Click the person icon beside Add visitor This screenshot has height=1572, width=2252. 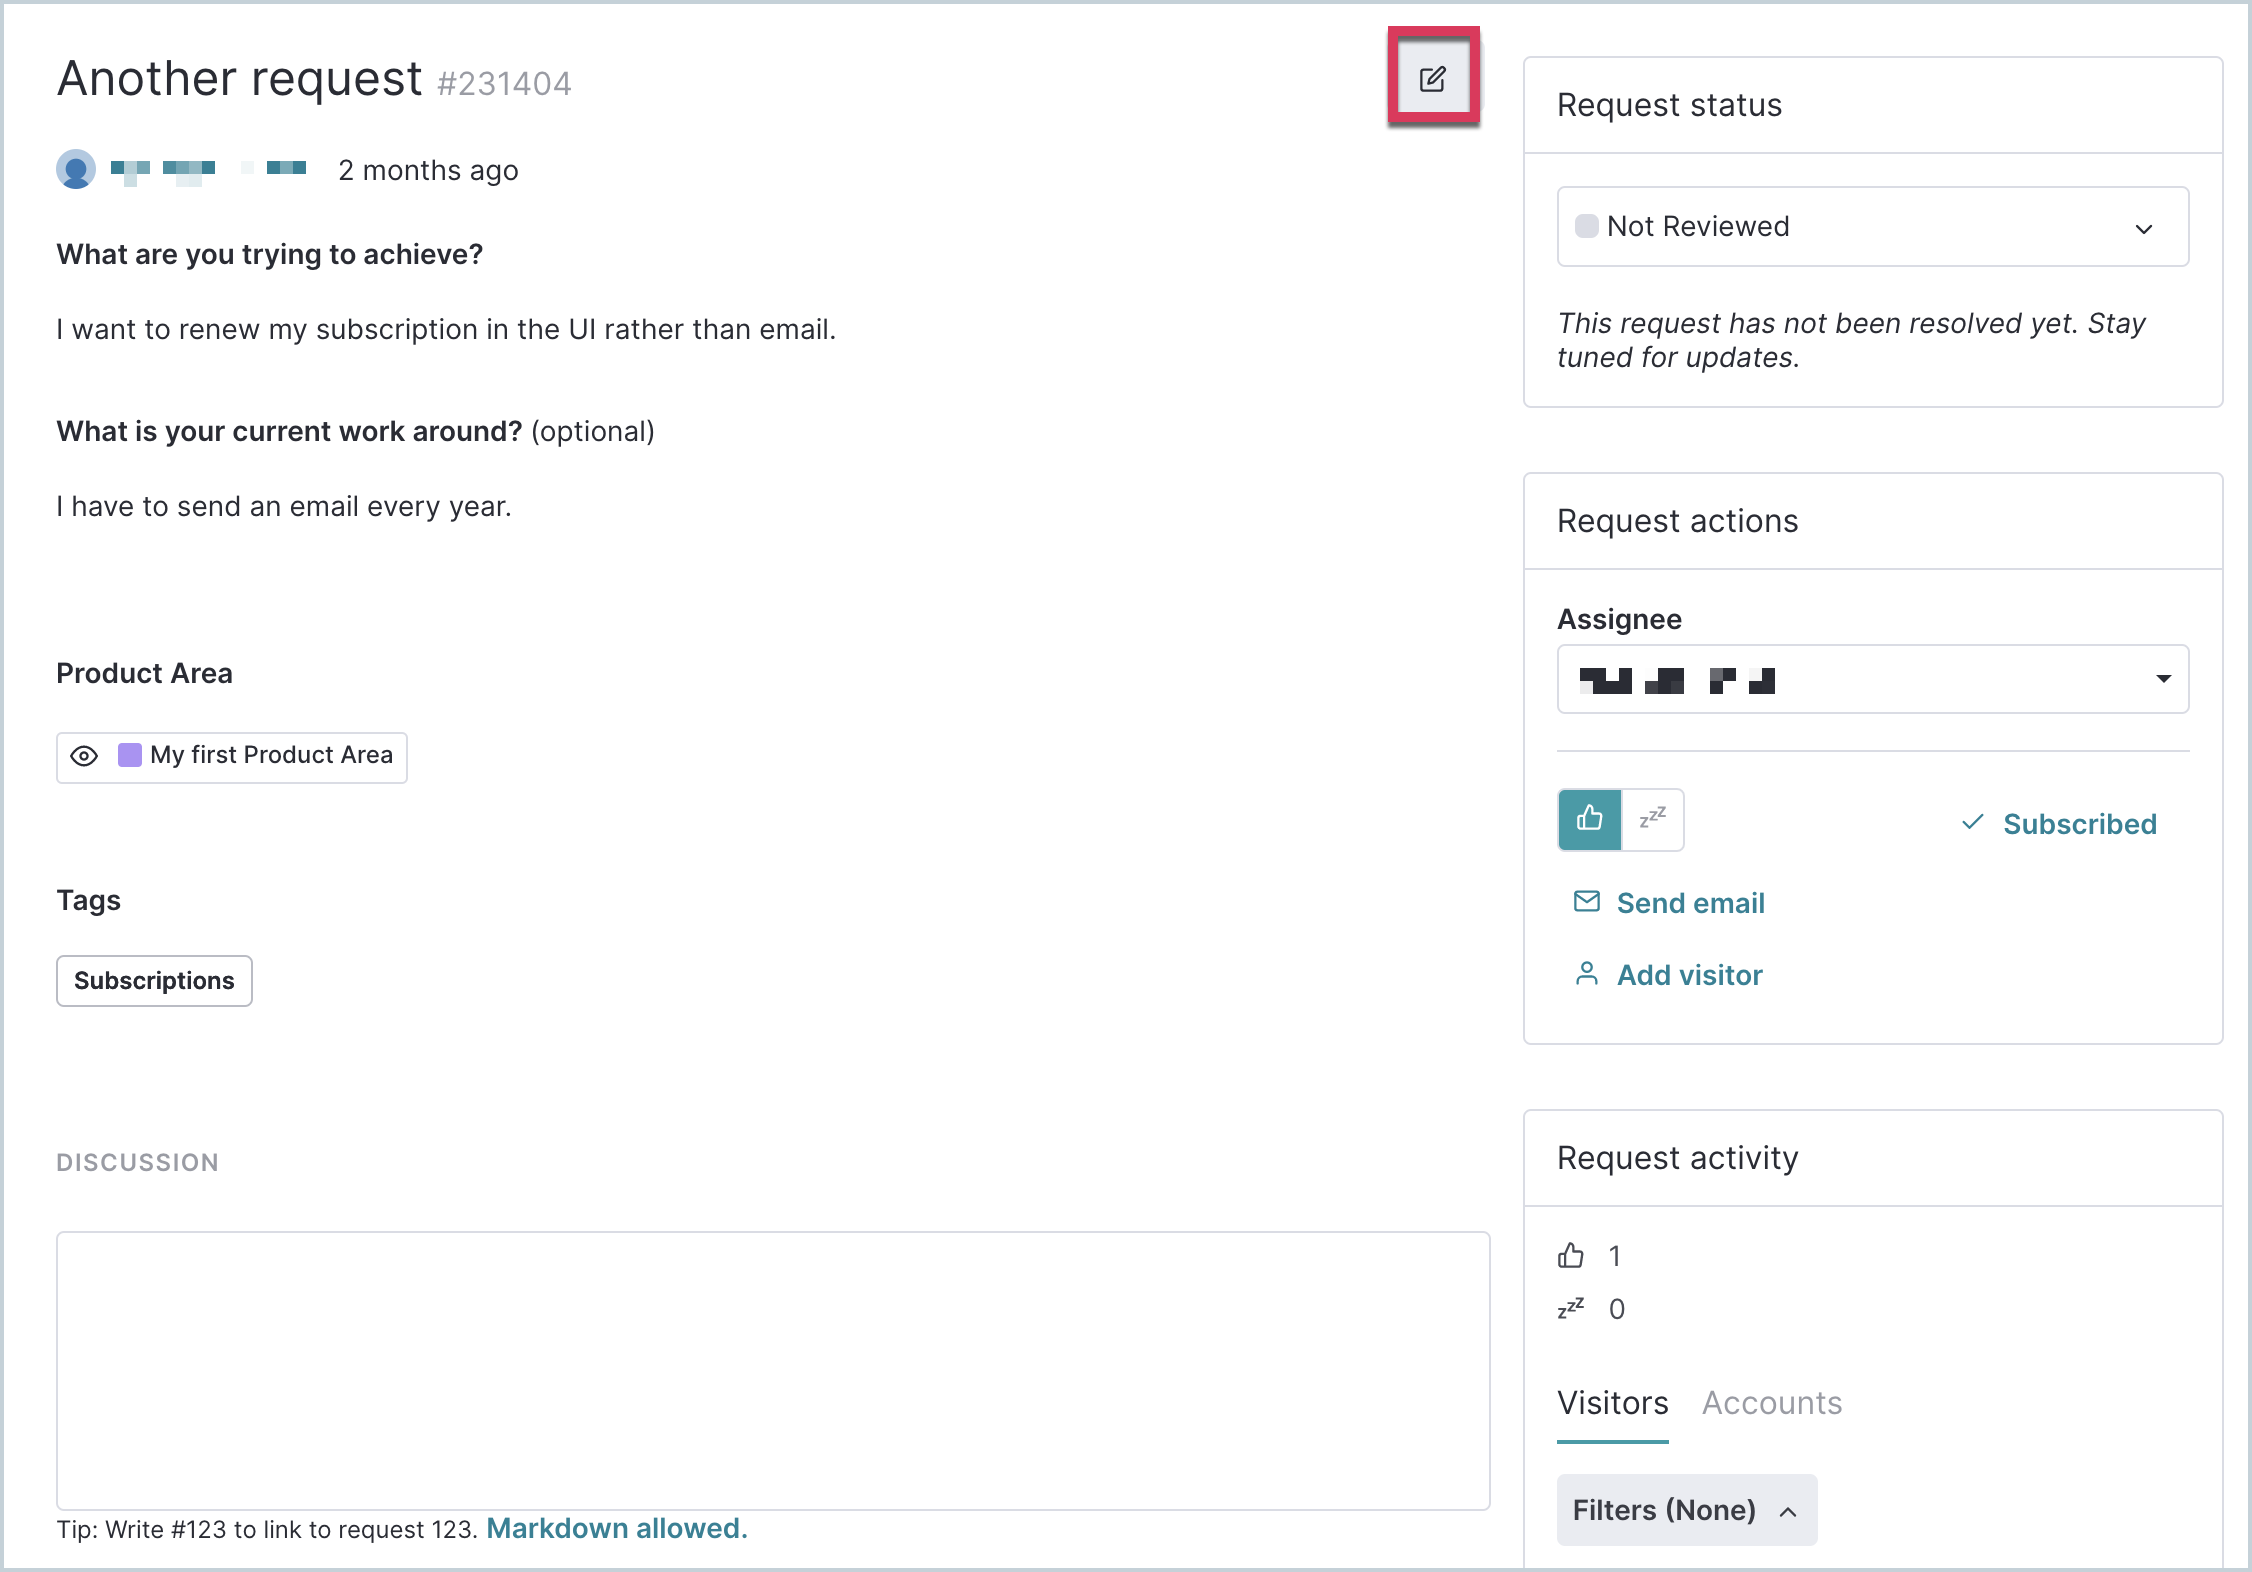pos(1587,974)
